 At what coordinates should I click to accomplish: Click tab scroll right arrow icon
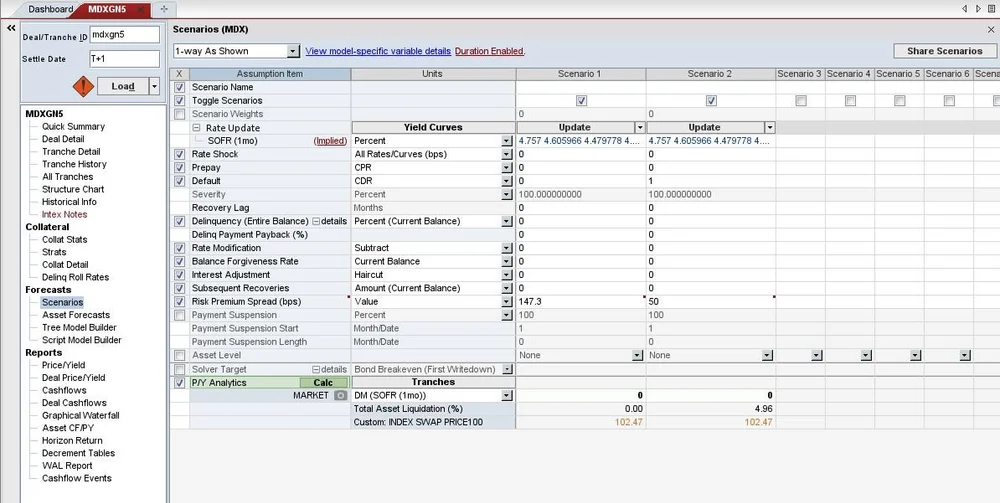pos(979,9)
